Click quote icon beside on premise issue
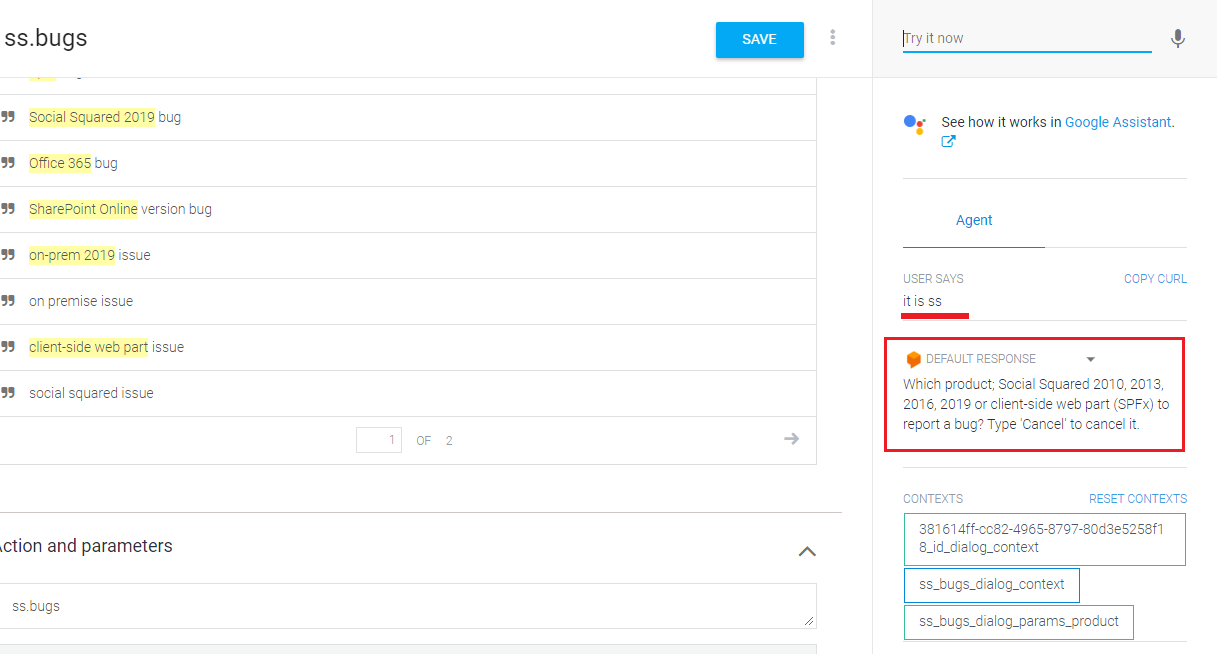Viewport: 1217px width, 654px height. coord(9,301)
